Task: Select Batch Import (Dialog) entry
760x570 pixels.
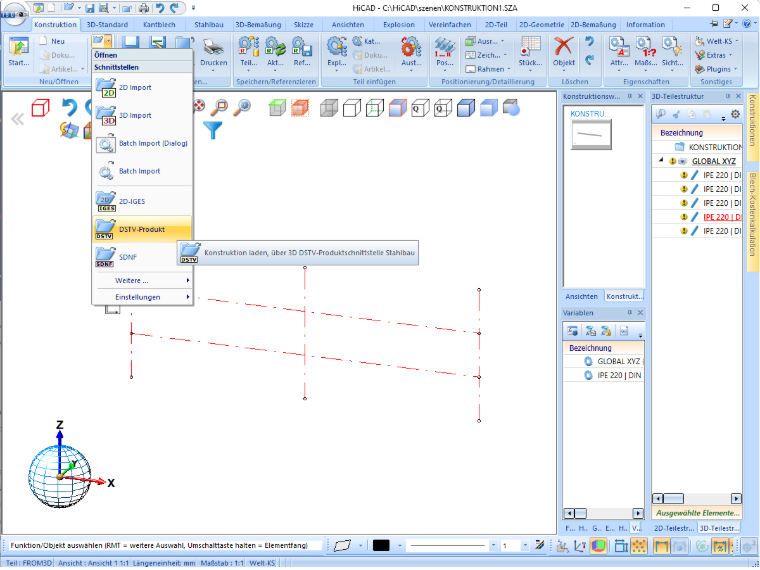Action: click(x=142, y=143)
